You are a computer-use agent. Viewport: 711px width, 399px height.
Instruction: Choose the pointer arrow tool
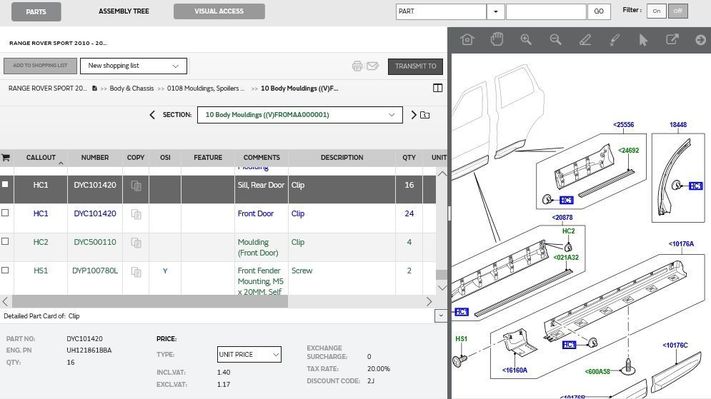tap(643, 40)
